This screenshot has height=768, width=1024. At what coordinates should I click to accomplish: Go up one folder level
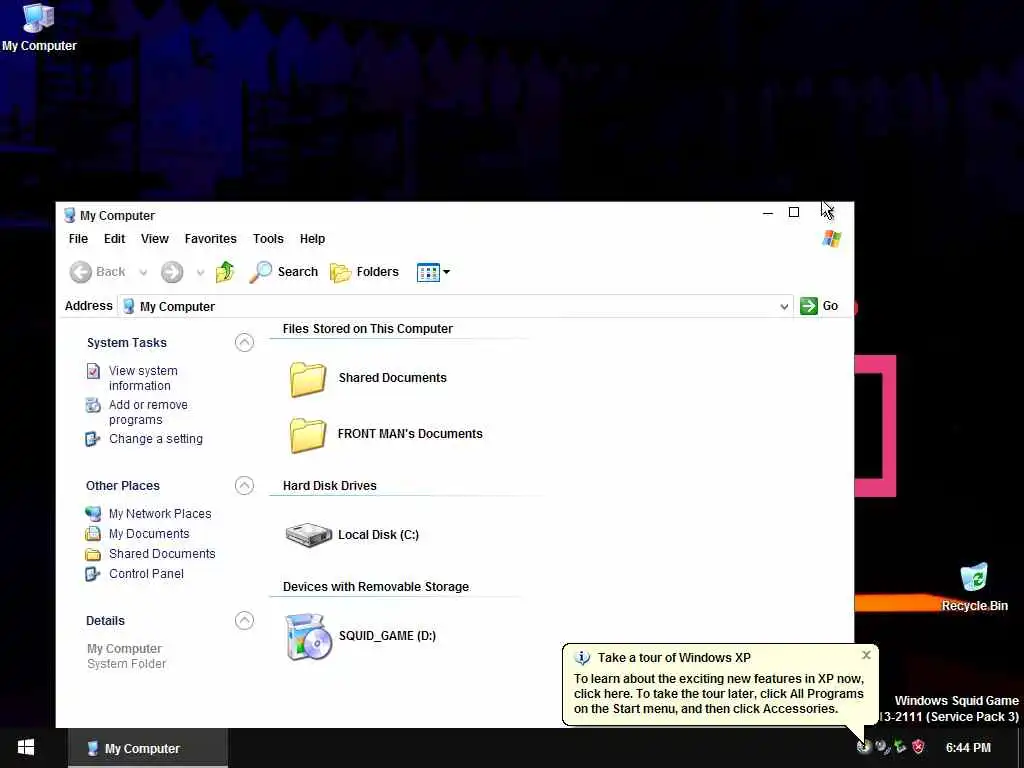click(225, 272)
